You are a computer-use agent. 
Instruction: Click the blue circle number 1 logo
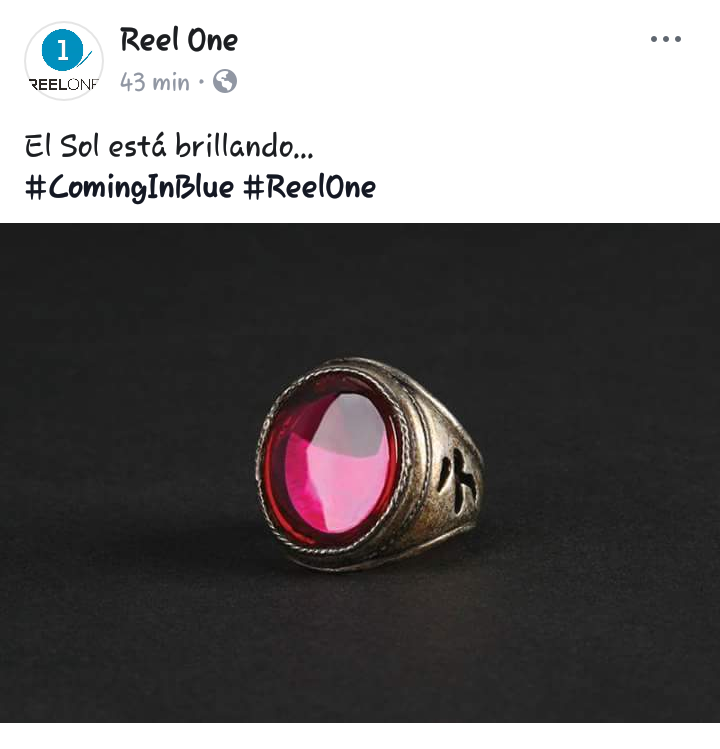point(63,50)
